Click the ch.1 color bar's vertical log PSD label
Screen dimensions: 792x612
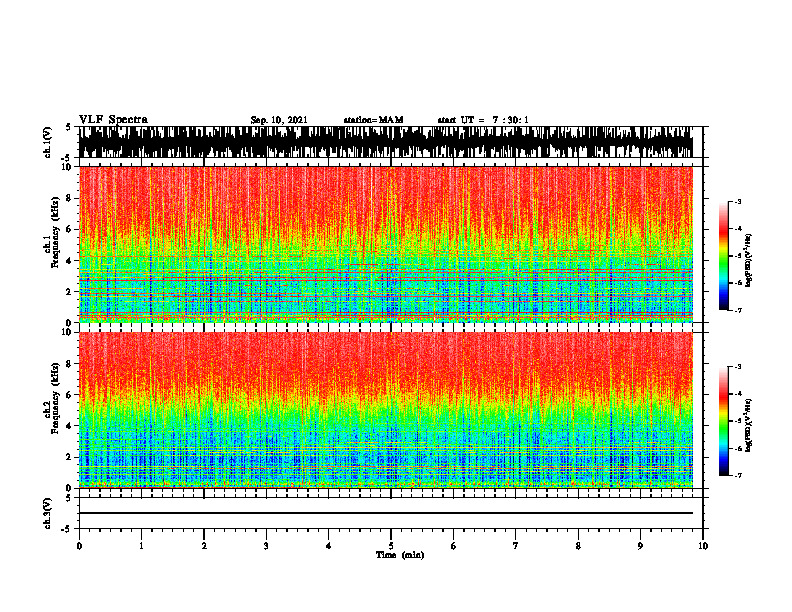[x=749, y=261]
